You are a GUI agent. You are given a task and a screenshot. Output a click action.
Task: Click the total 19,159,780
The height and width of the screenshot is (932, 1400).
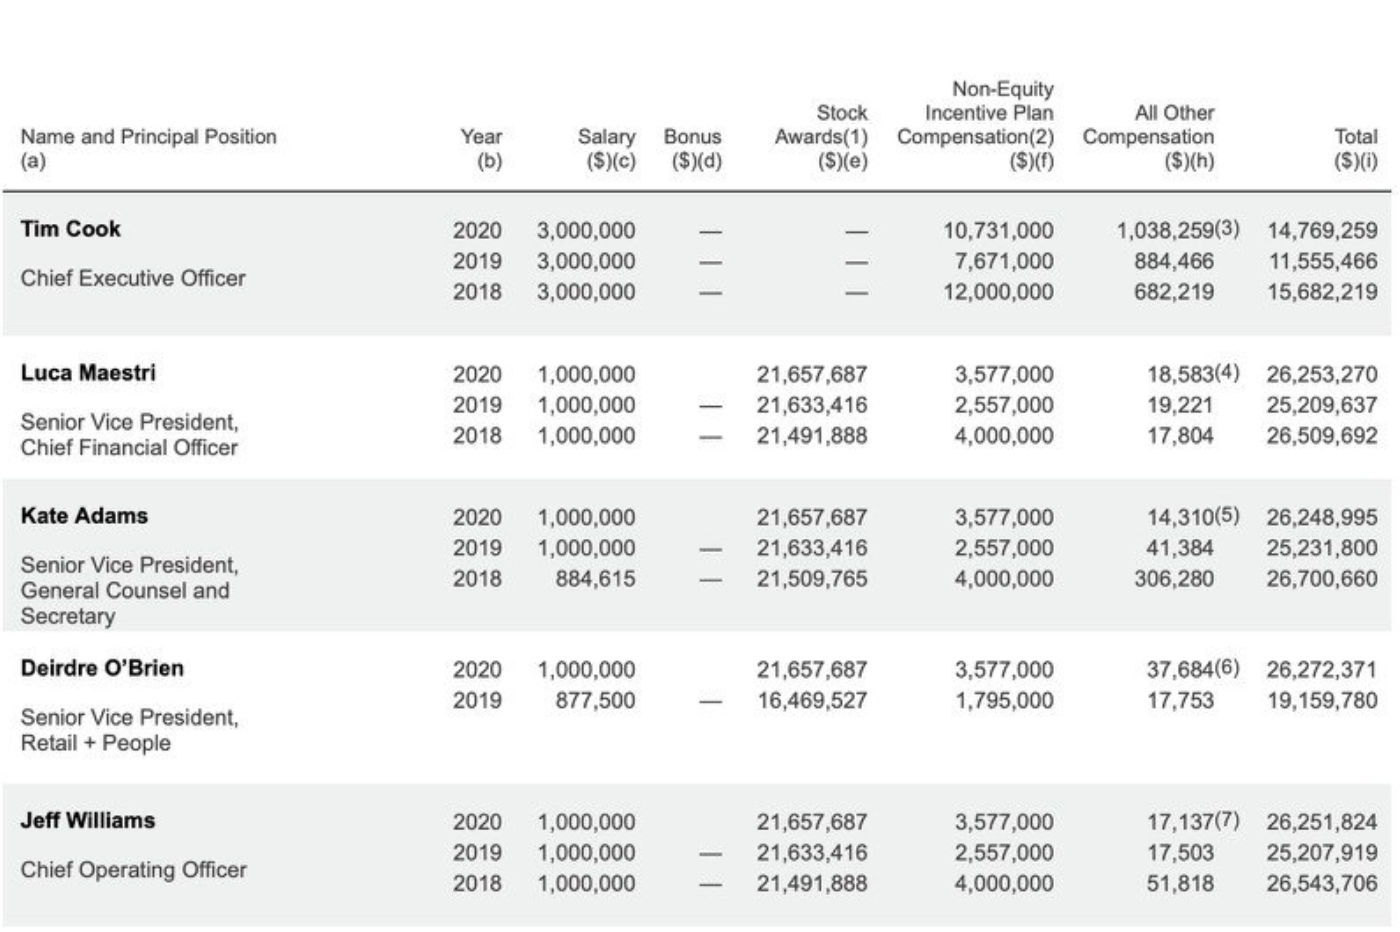(1322, 701)
